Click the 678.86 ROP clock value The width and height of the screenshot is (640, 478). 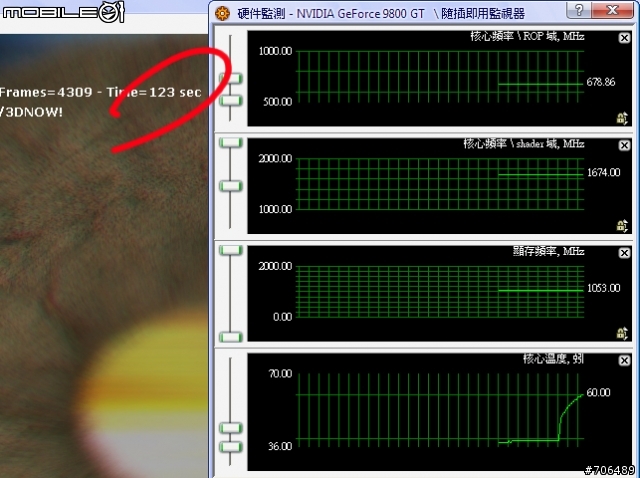601,82
